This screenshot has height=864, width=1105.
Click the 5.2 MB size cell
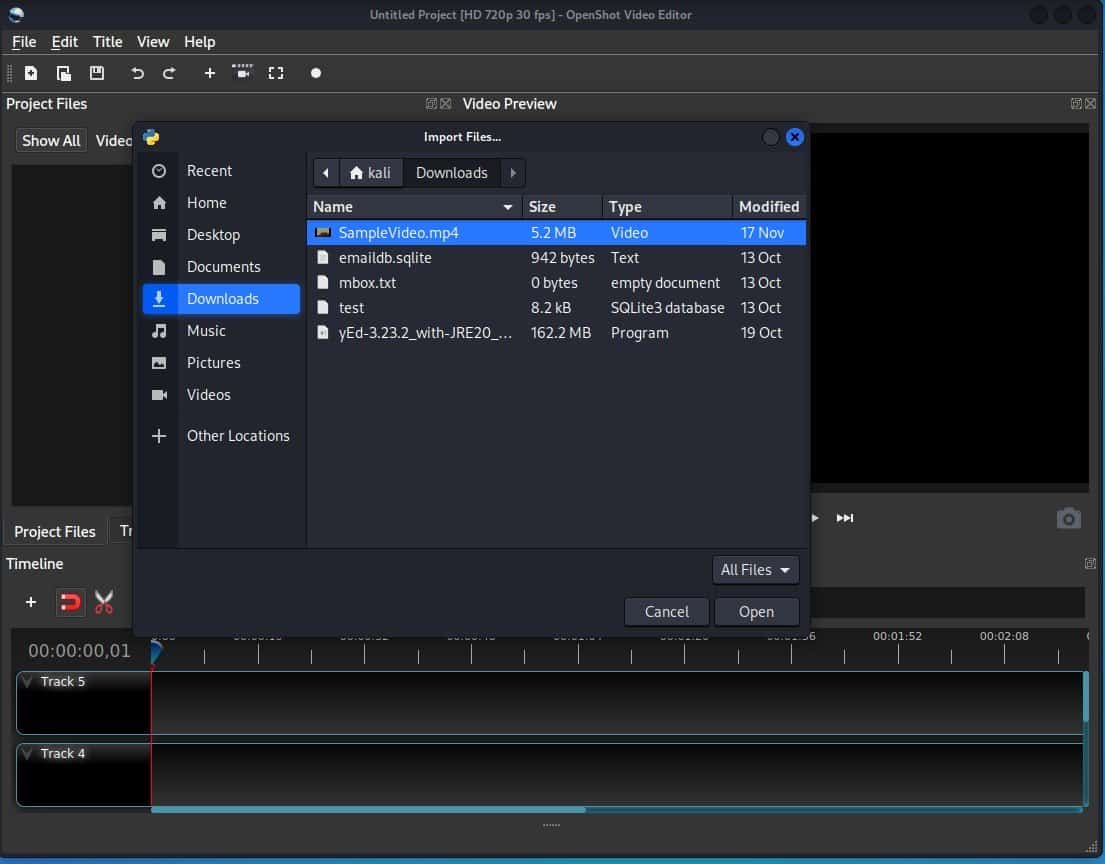click(x=553, y=233)
